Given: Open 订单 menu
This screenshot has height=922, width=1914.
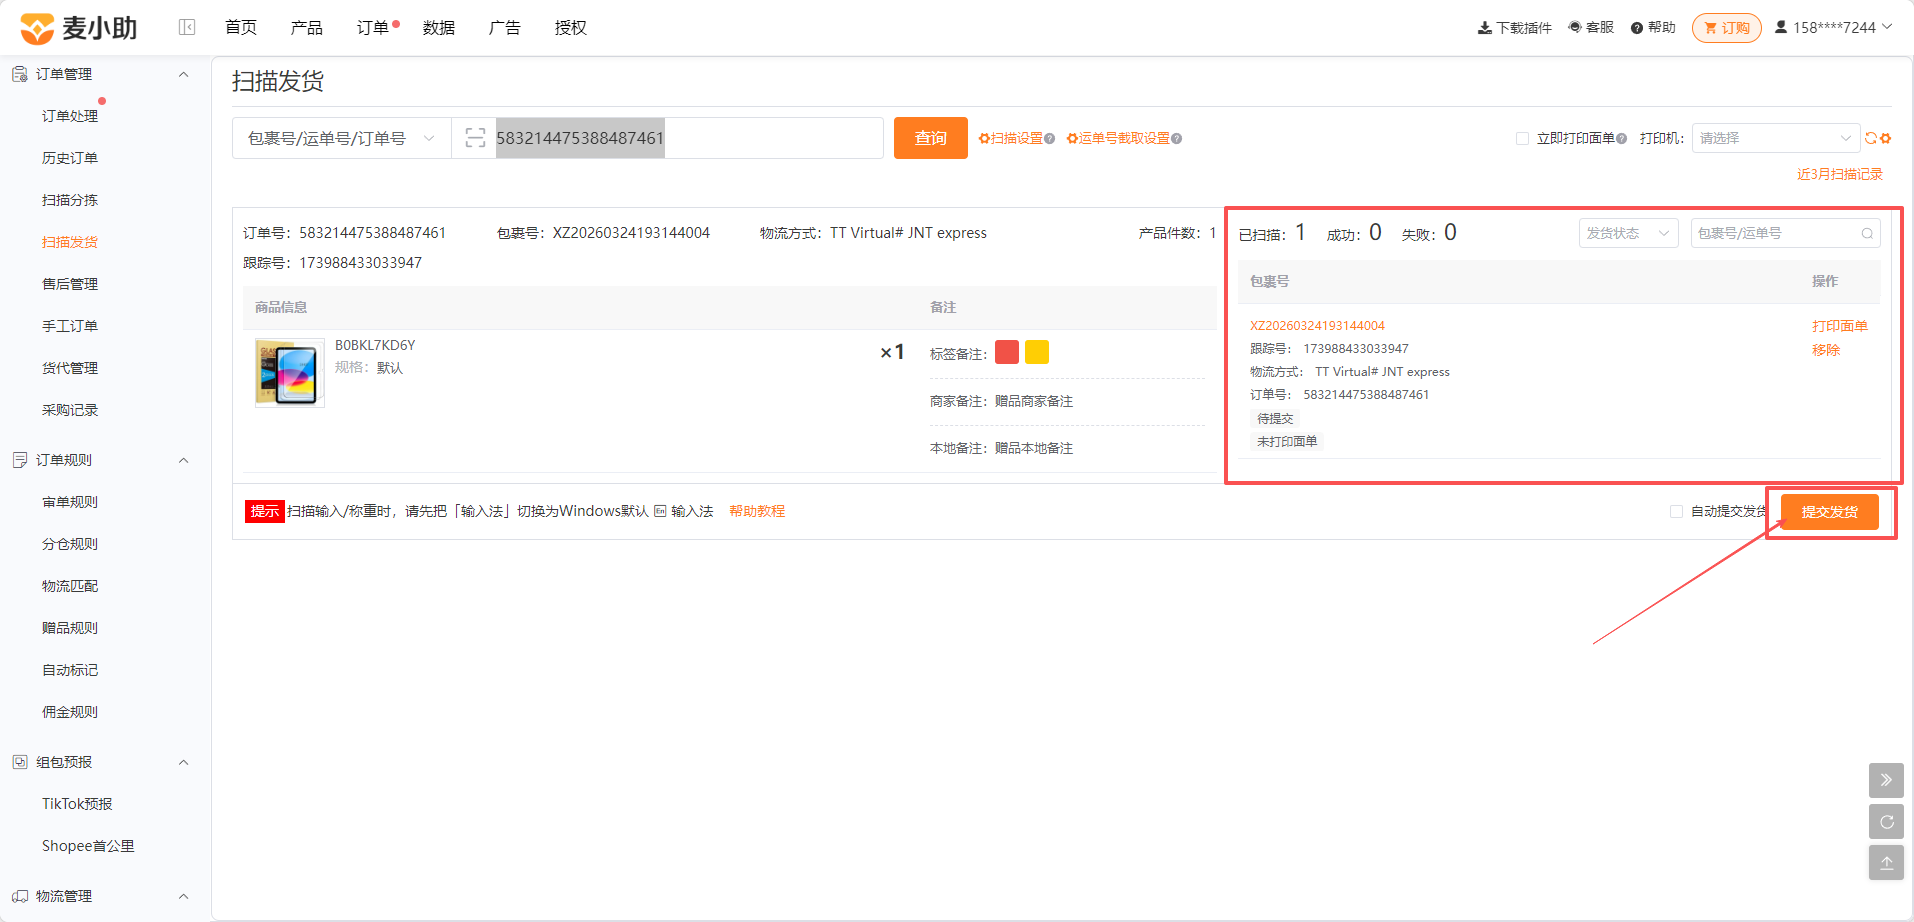Looking at the screenshot, I should pos(373,27).
